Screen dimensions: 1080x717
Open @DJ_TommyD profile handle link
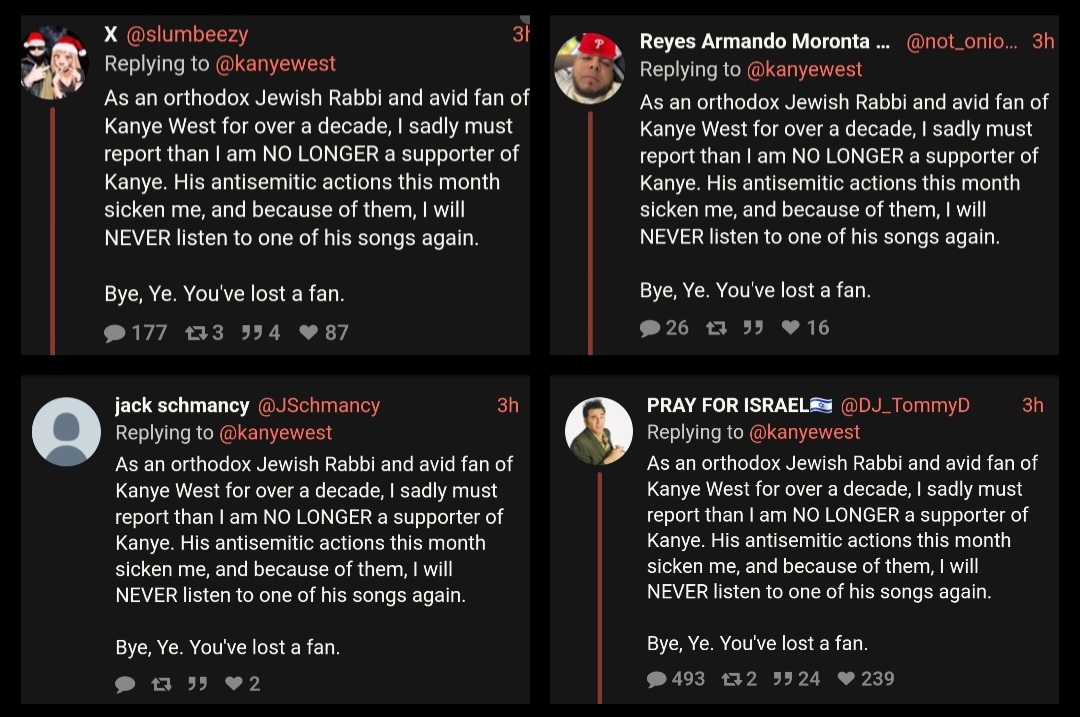905,406
